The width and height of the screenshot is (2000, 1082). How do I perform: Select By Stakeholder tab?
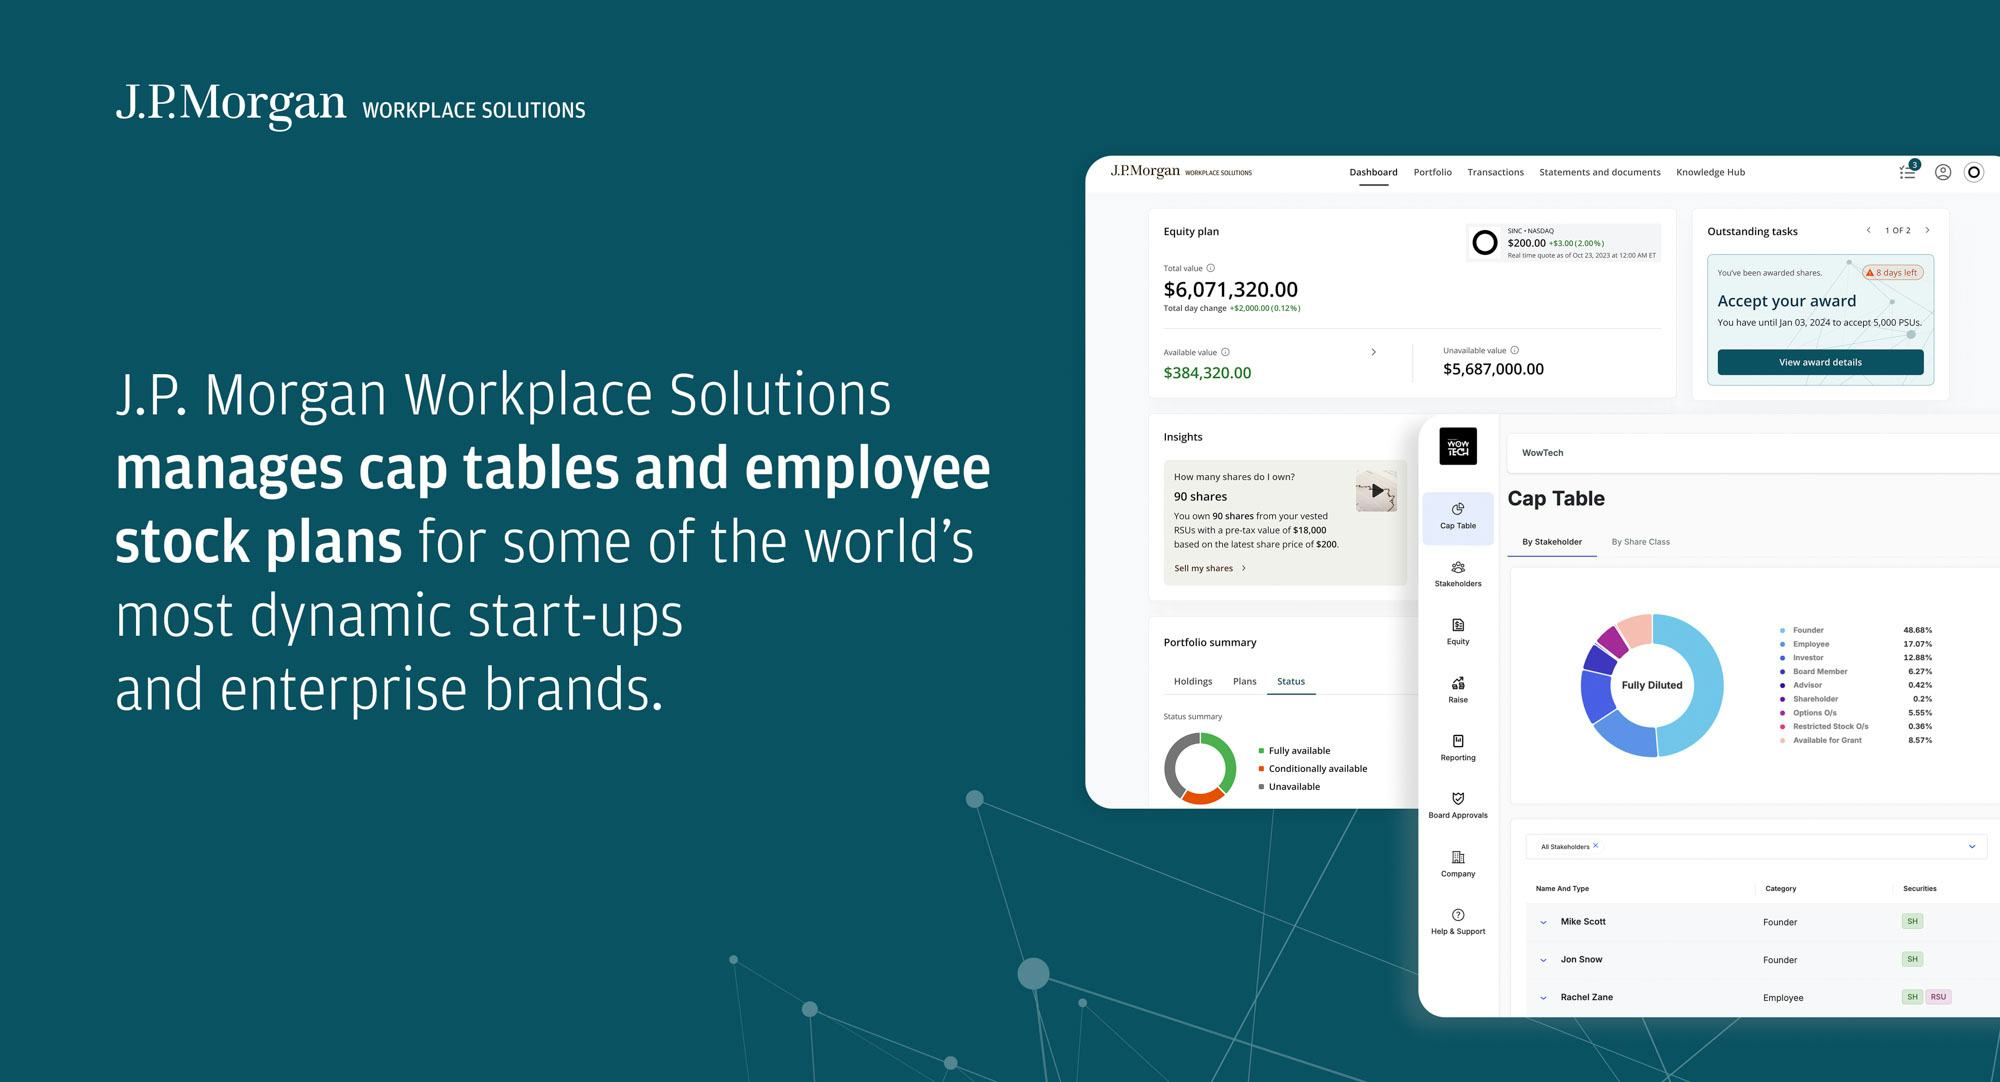click(1552, 542)
